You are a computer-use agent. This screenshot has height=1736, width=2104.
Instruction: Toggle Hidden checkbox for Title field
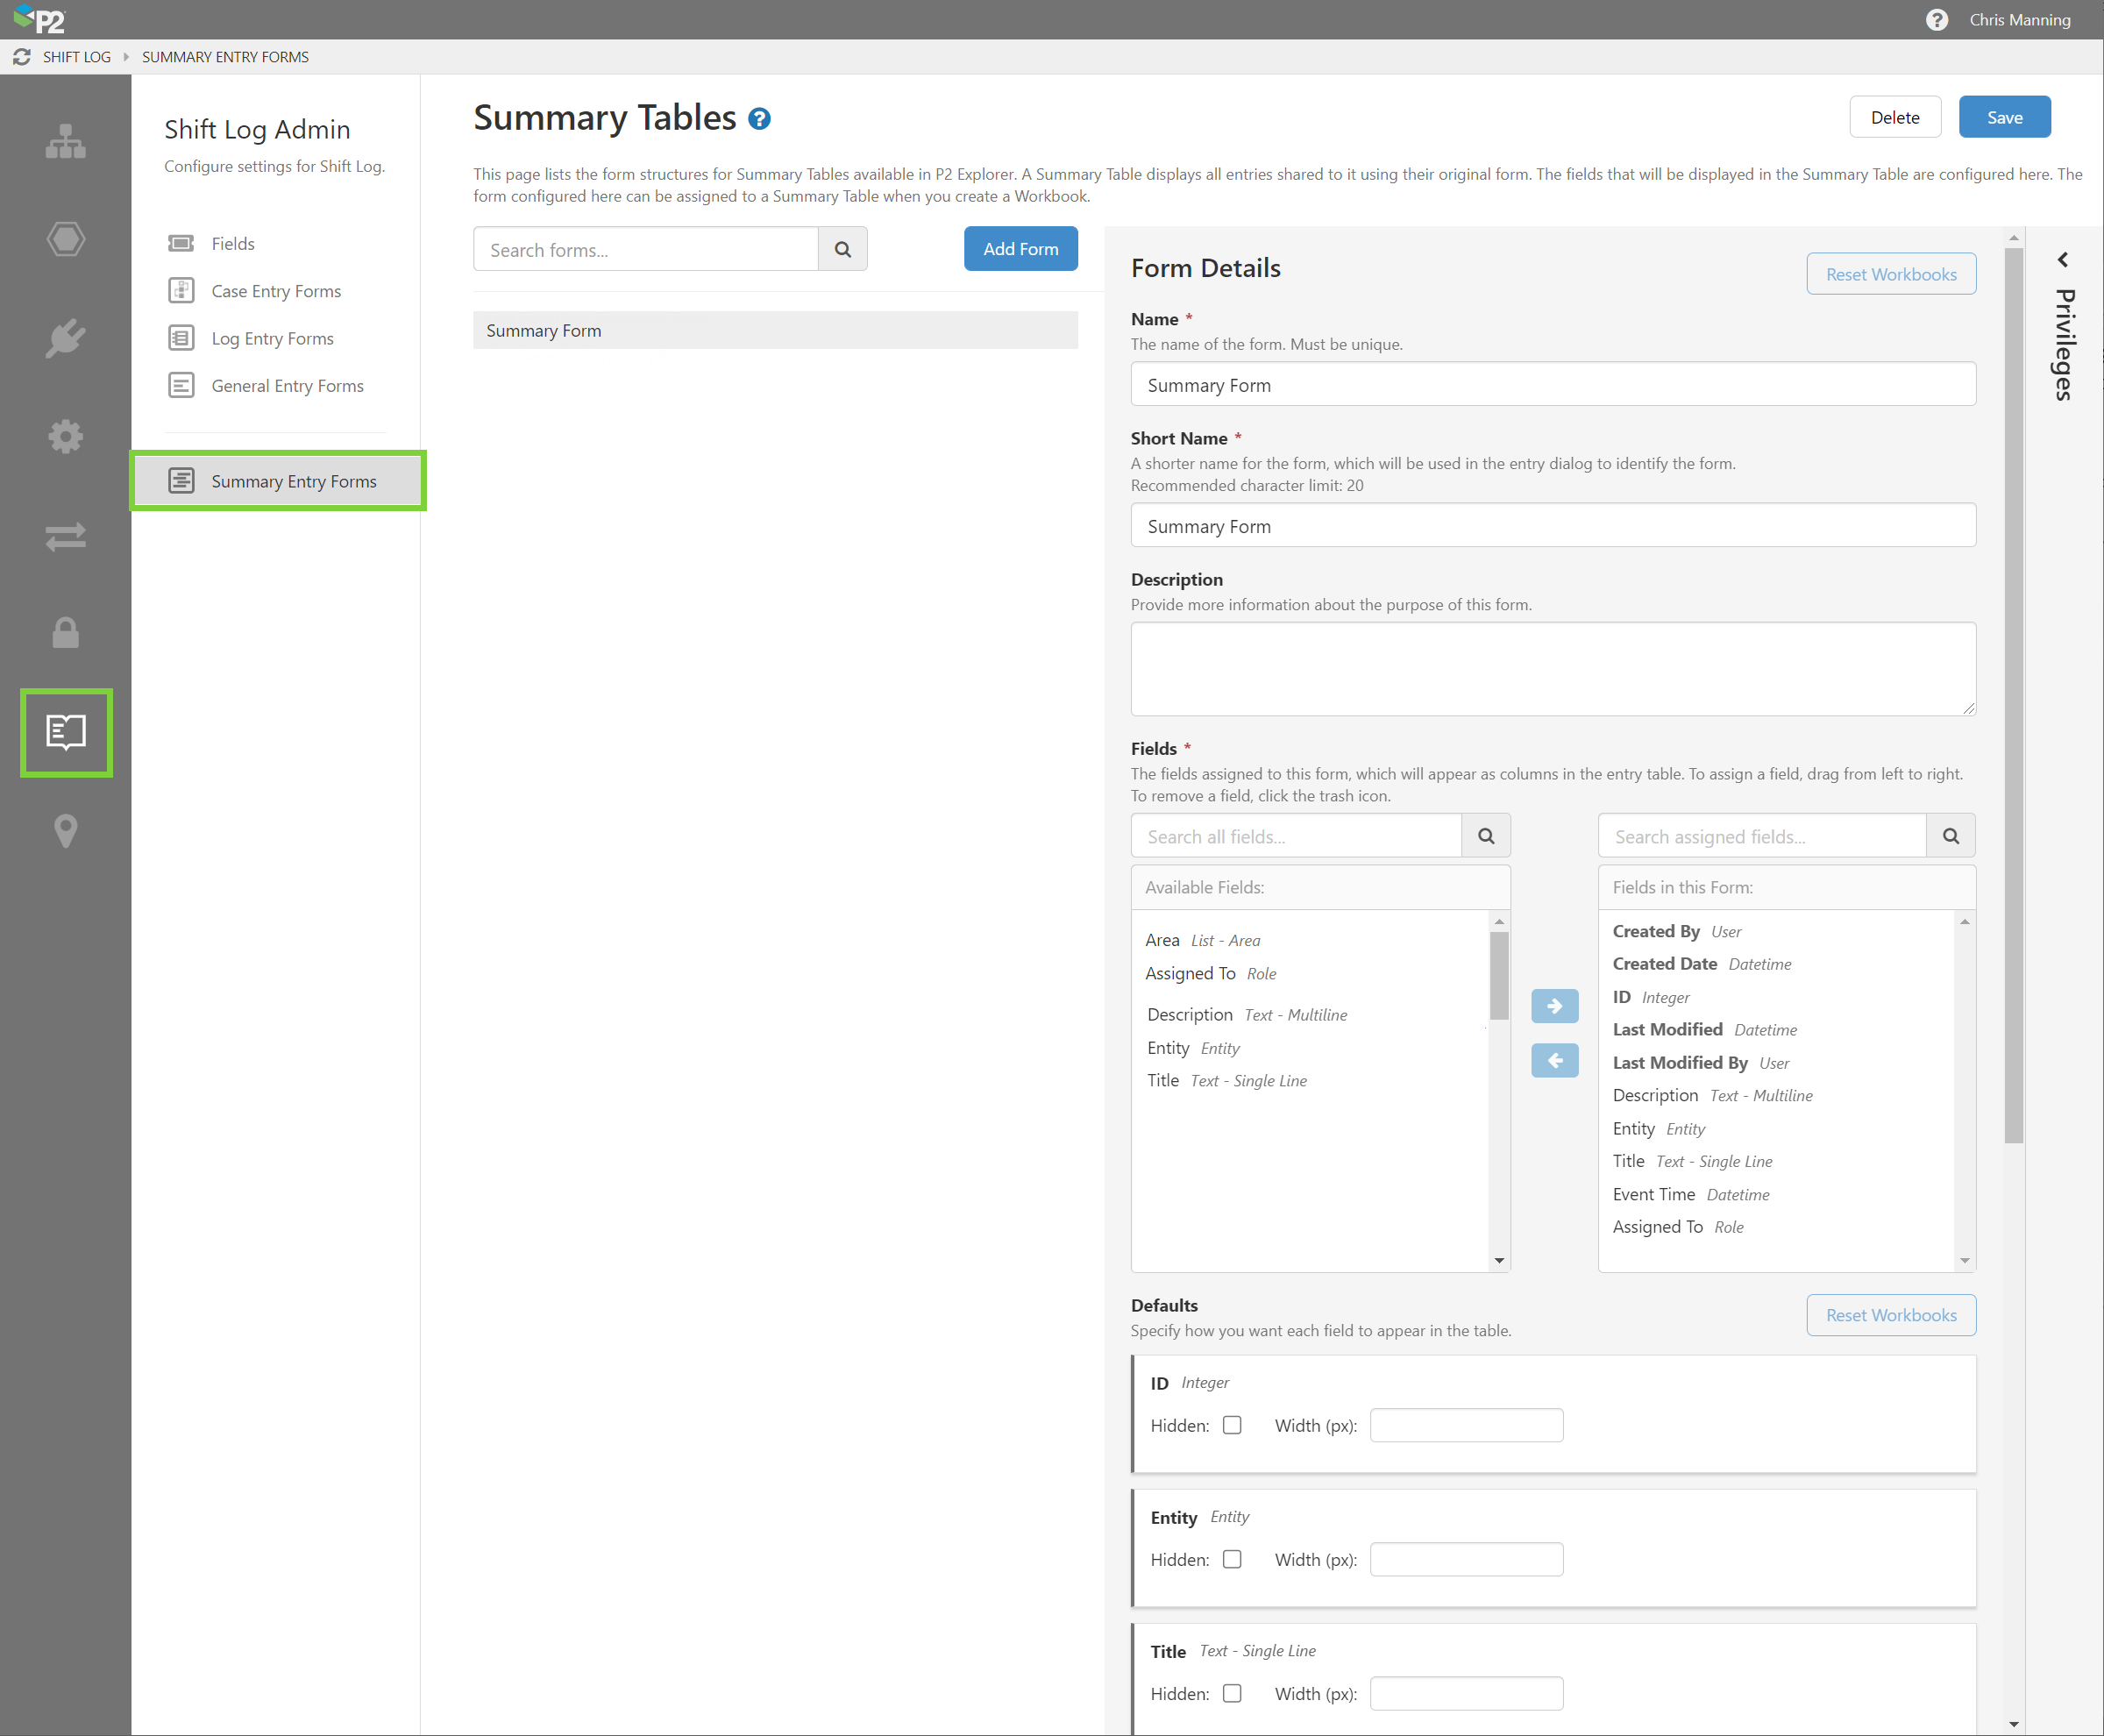[x=1232, y=1693]
